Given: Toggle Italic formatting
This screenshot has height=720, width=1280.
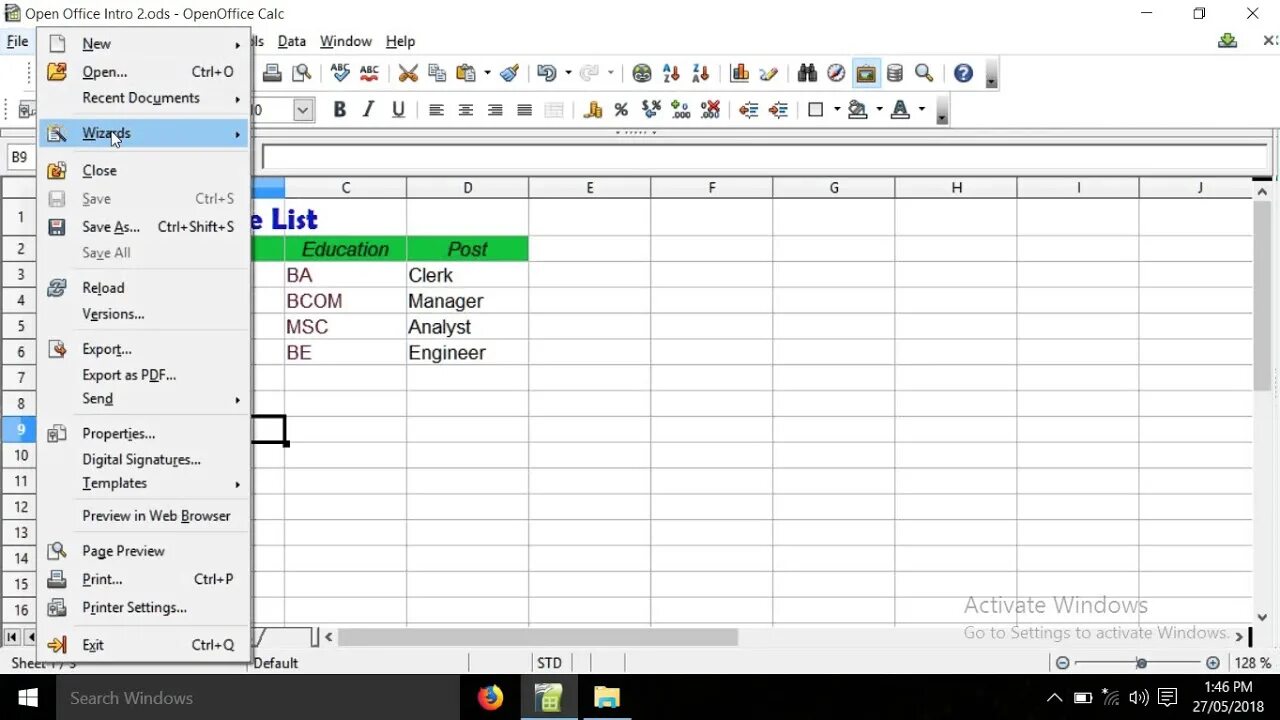Looking at the screenshot, I should [x=369, y=110].
